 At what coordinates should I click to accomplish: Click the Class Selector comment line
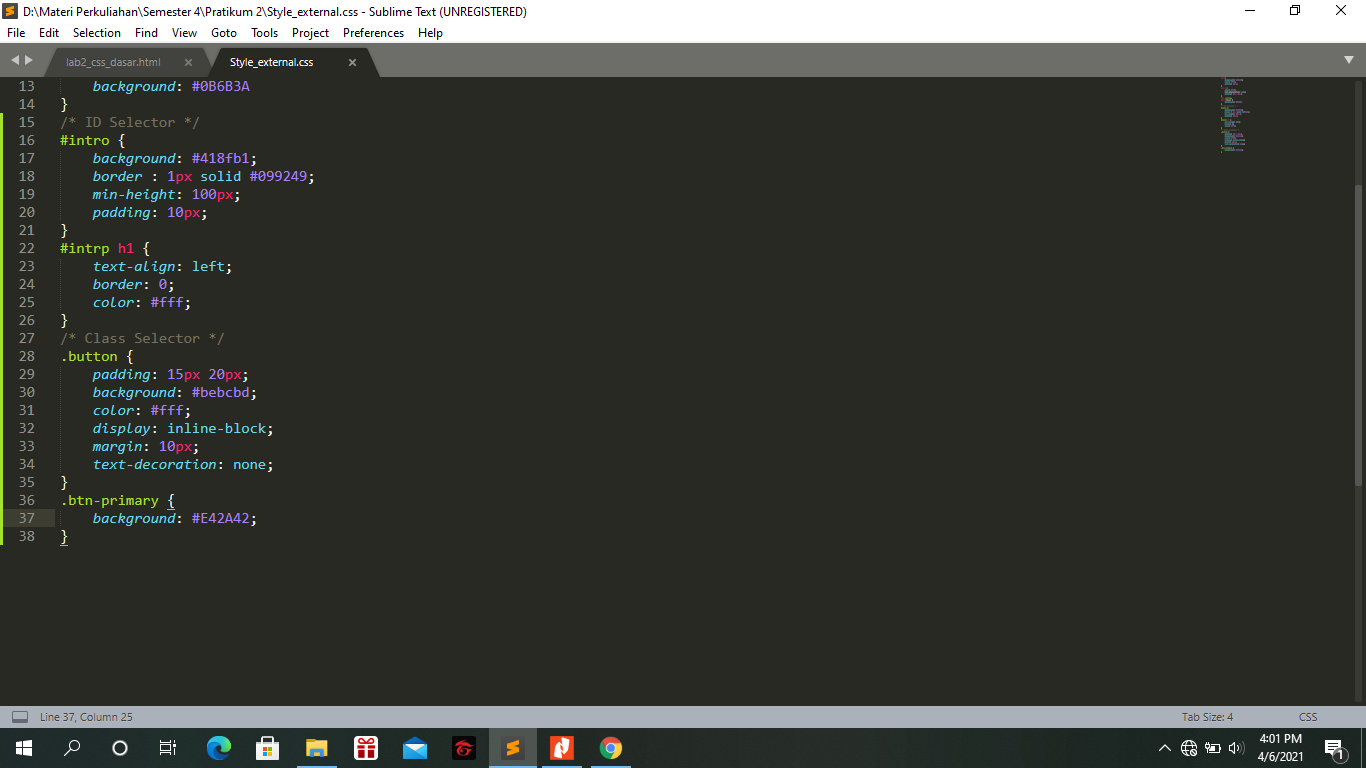coord(142,338)
